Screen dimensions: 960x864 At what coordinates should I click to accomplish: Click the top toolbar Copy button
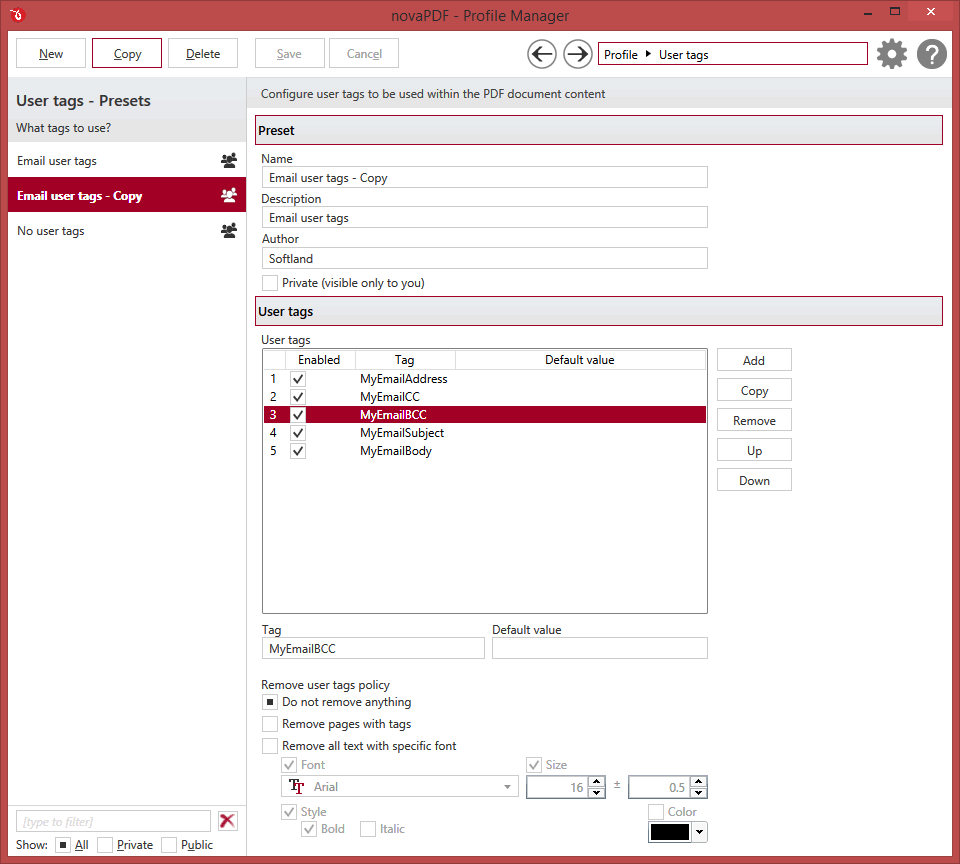[127, 53]
